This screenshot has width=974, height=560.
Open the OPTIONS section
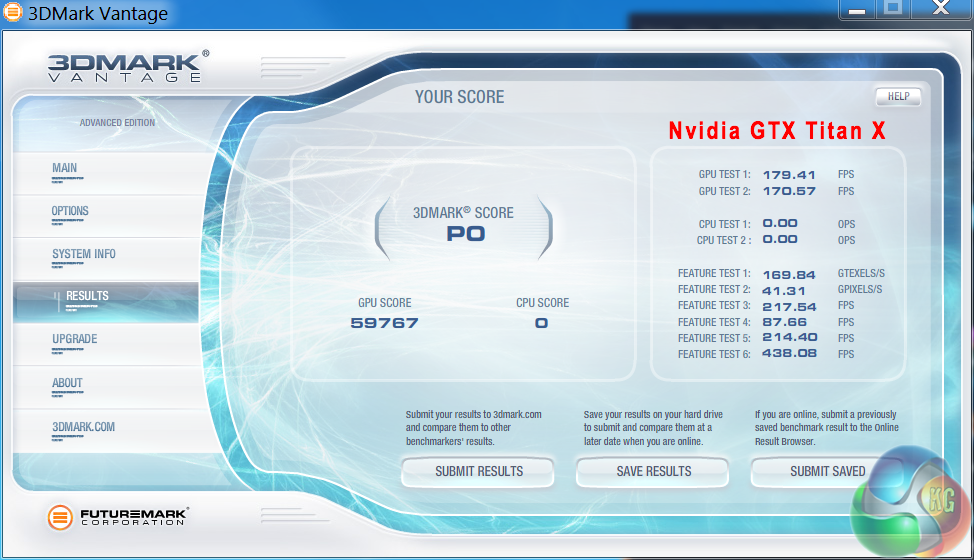(106, 216)
